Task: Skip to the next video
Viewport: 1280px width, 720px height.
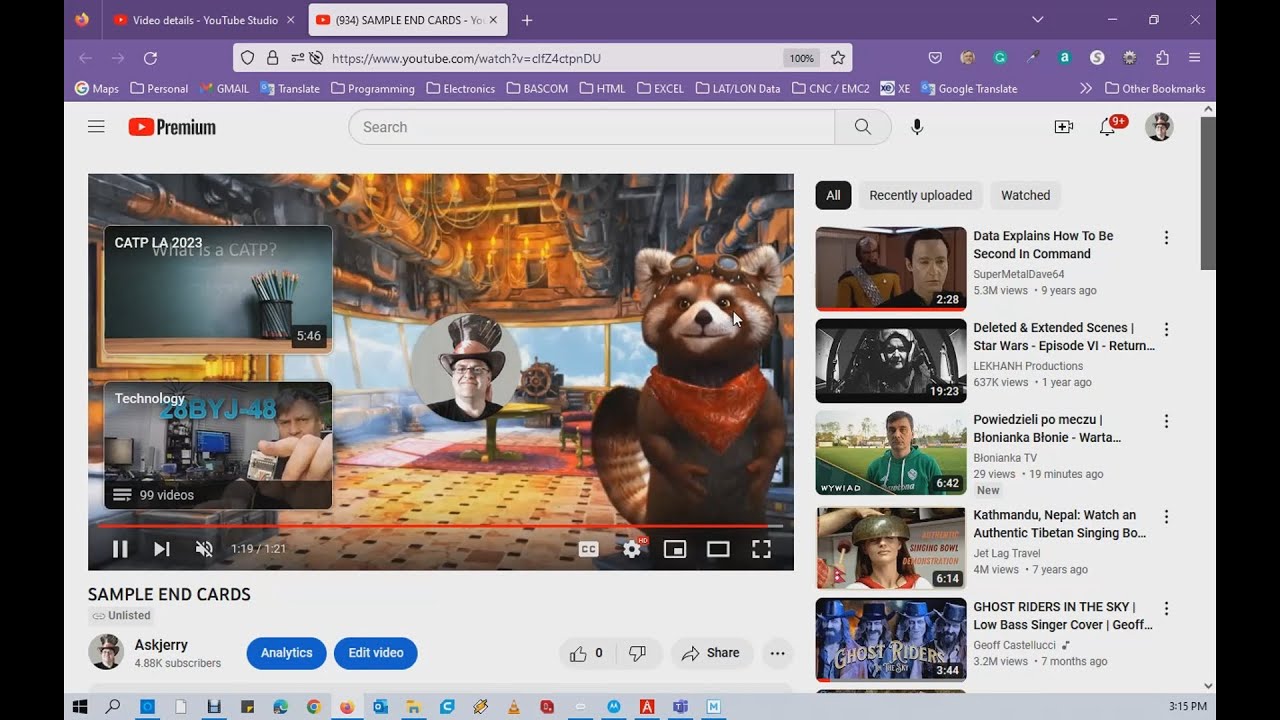Action: click(162, 549)
